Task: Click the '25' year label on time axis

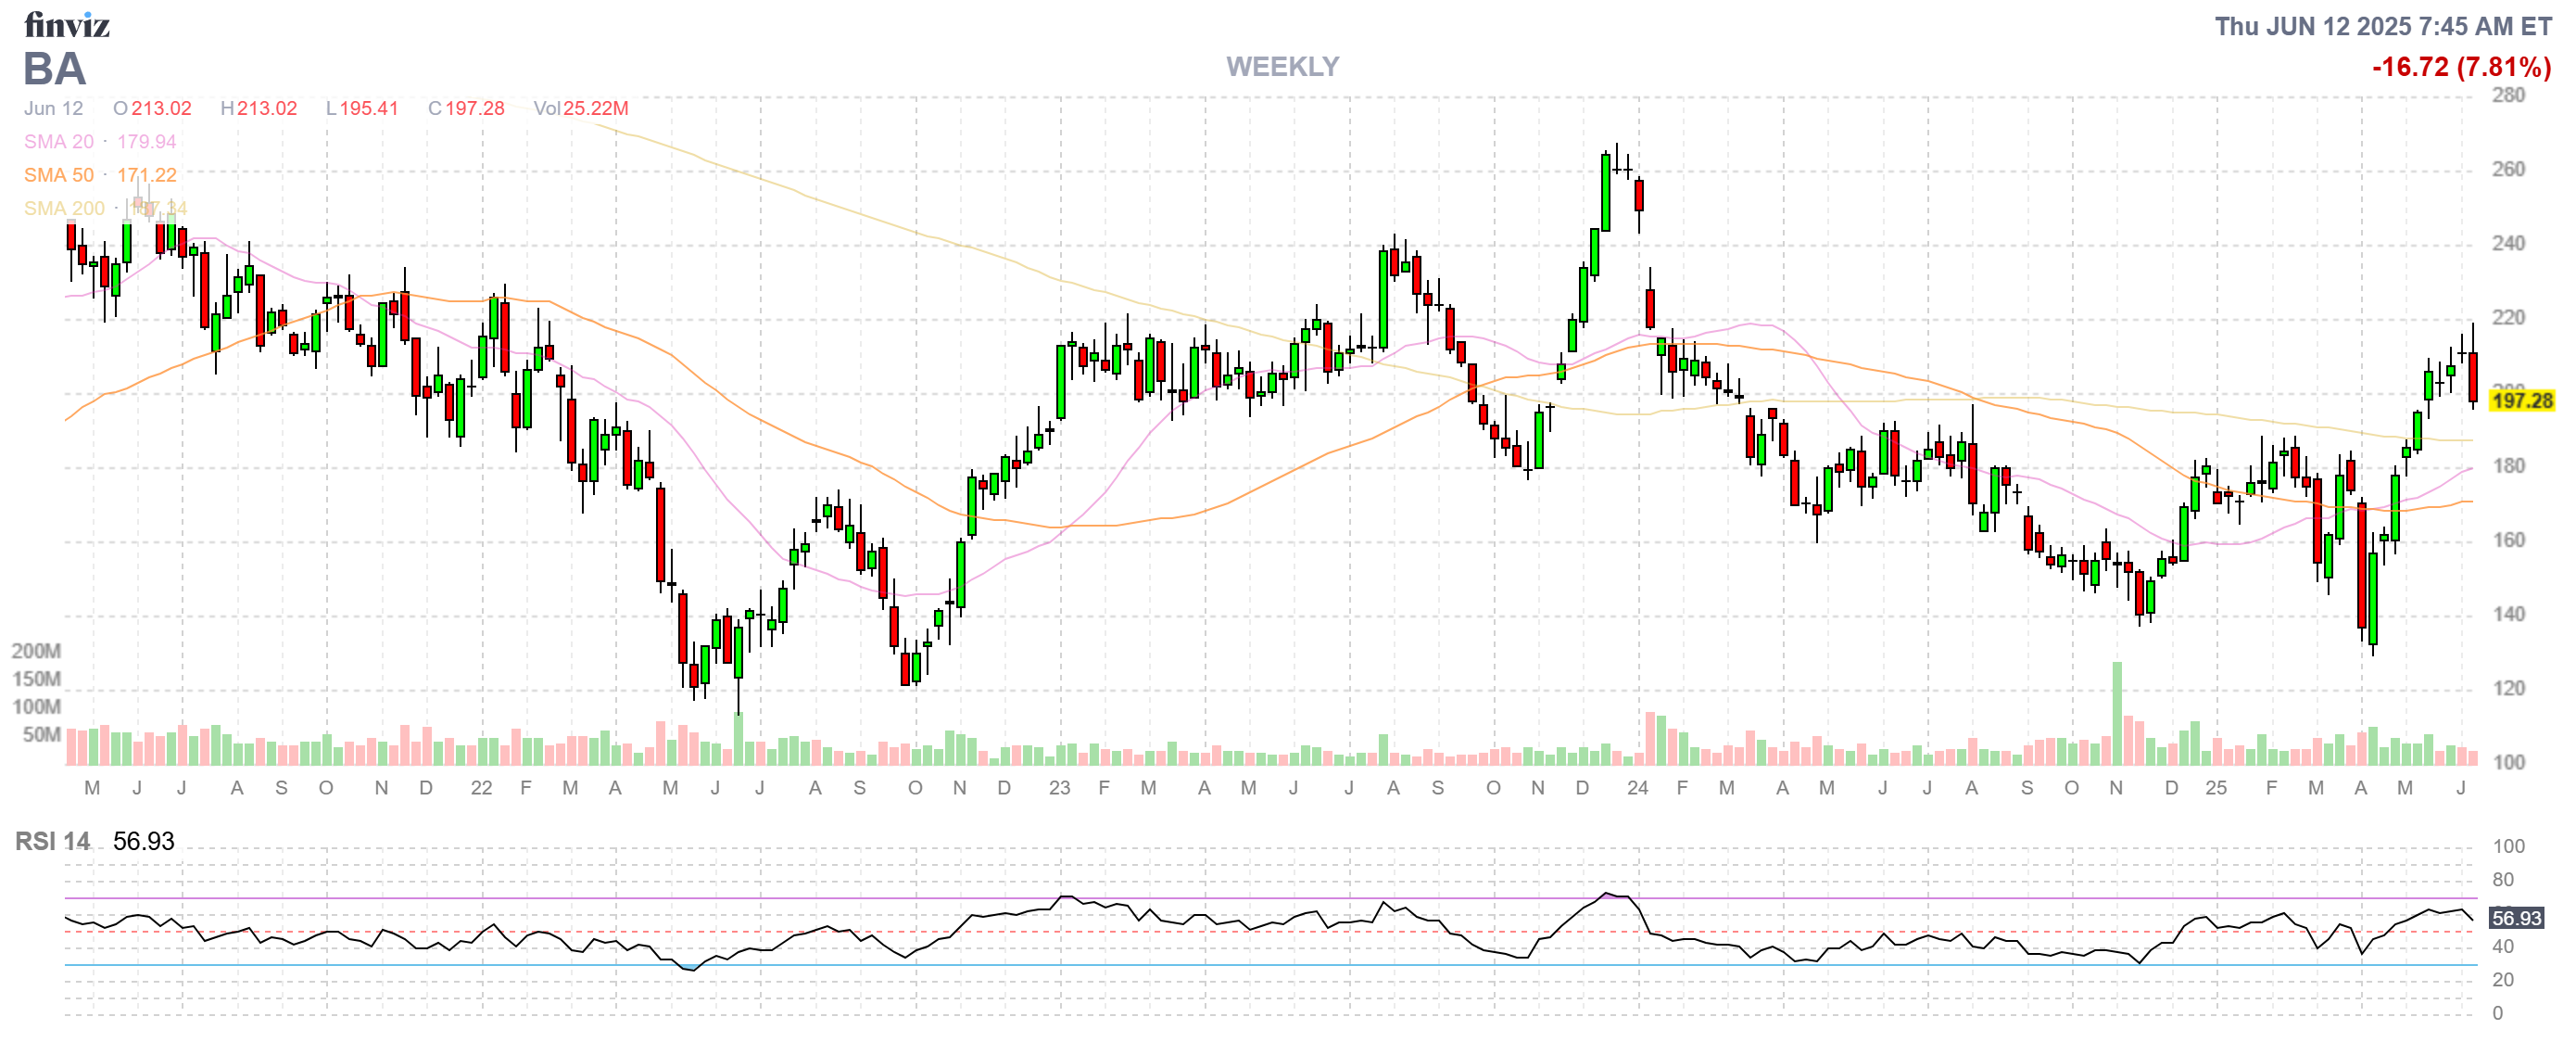Action: [x=2216, y=788]
